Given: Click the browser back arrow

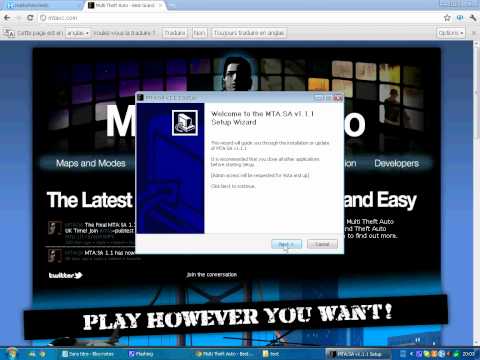Looking at the screenshot, I should (x=7, y=18).
